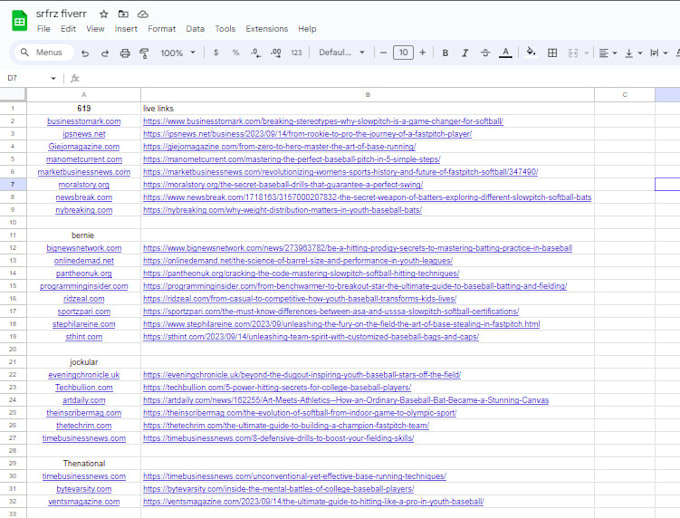Select the 'live links' cell
The height and width of the screenshot is (518, 680).
367,108
